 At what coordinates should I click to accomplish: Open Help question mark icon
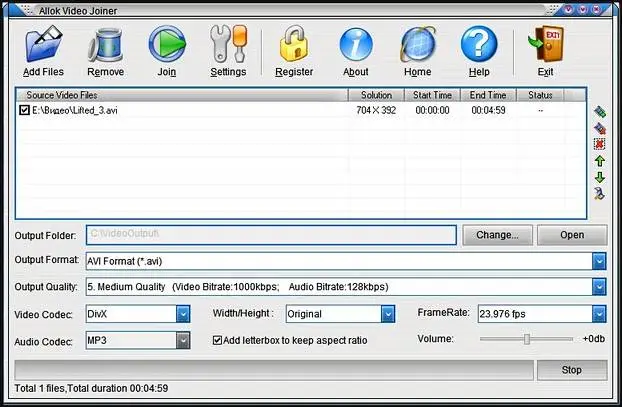pyautogui.click(x=479, y=44)
